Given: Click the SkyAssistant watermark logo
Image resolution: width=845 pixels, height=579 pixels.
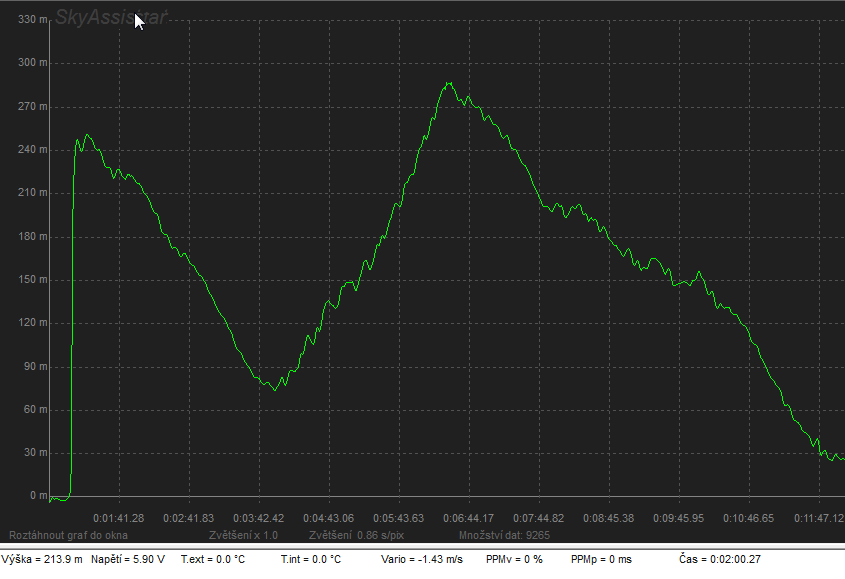Looking at the screenshot, I should click(x=111, y=17).
